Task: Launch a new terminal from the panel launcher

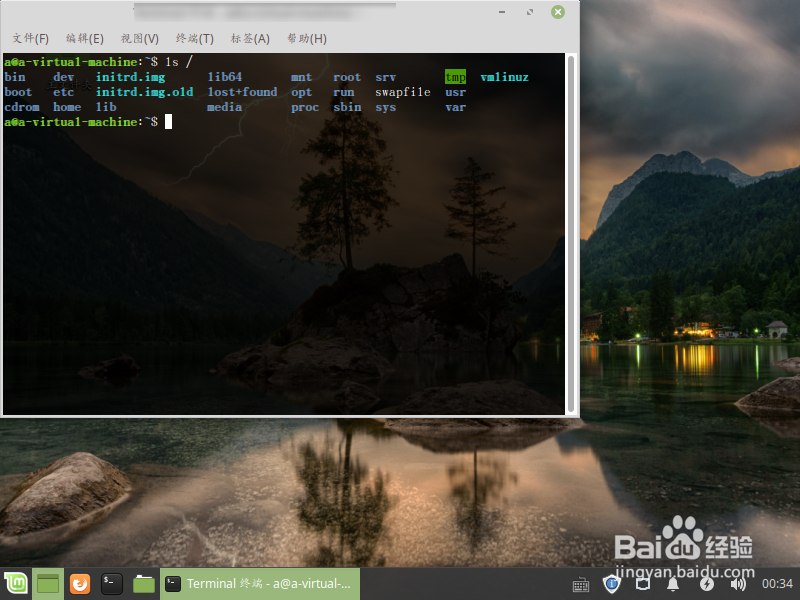Action: 112,584
